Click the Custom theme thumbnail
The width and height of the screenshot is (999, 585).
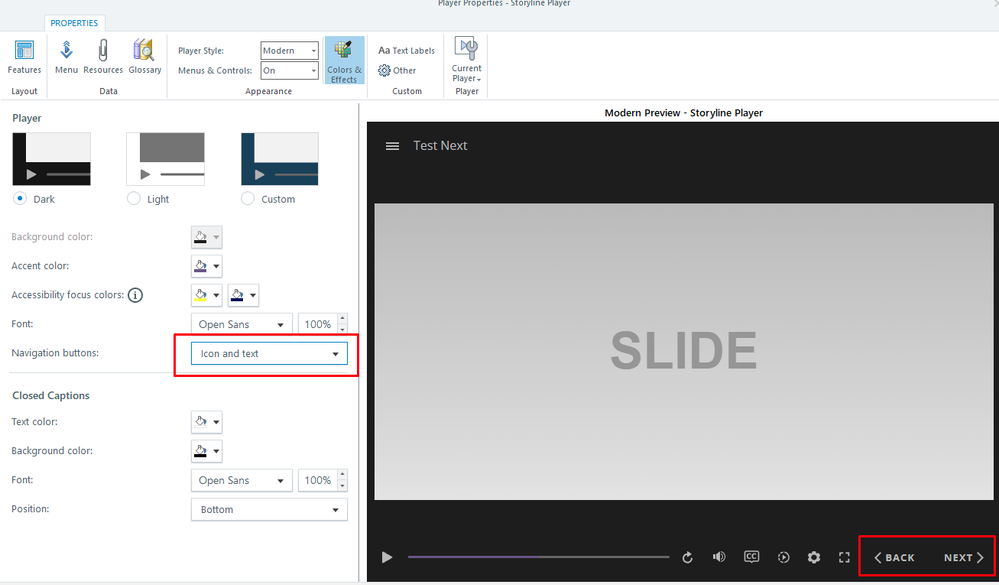[280, 159]
